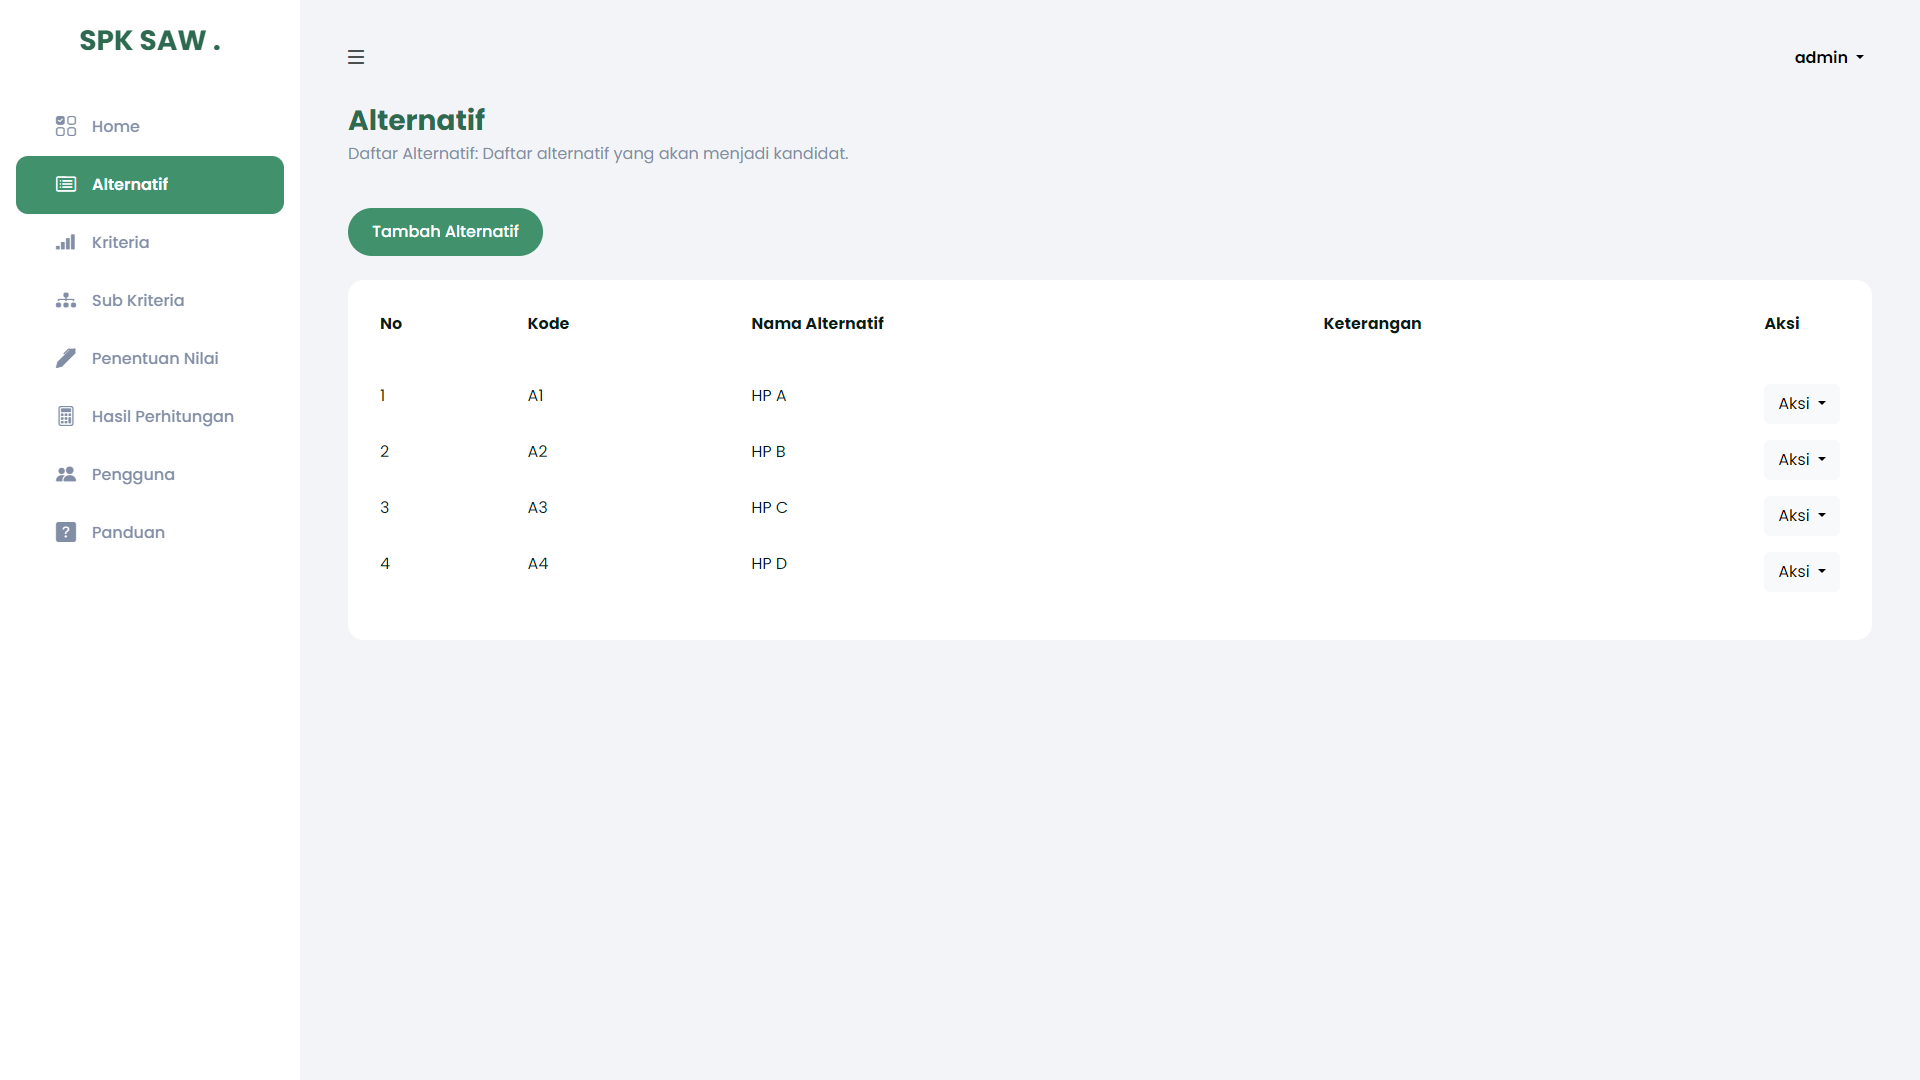
Task: Click the Keterangan column header
Action: (1372, 324)
